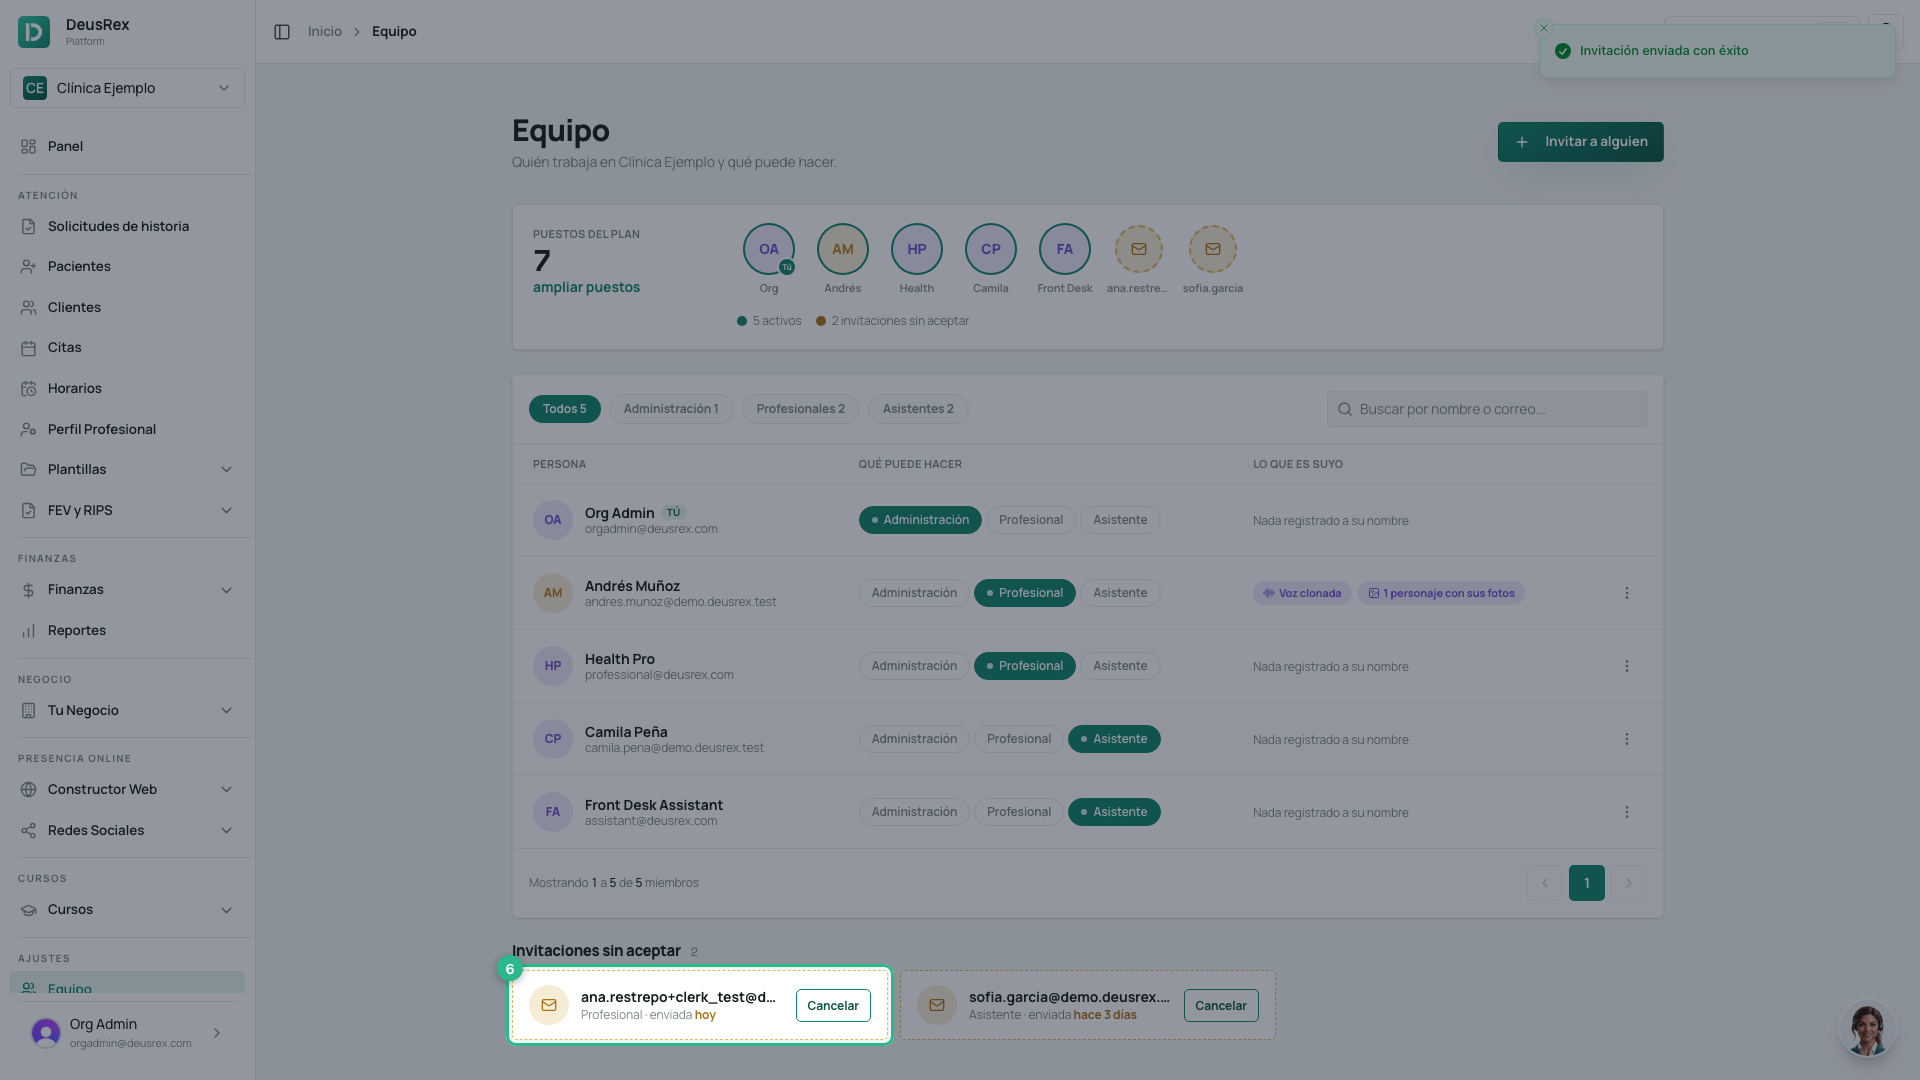Image resolution: width=1920 pixels, height=1080 pixels.
Task: Select the Asistentes 2 filter tab
Action: [x=918, y=409]
